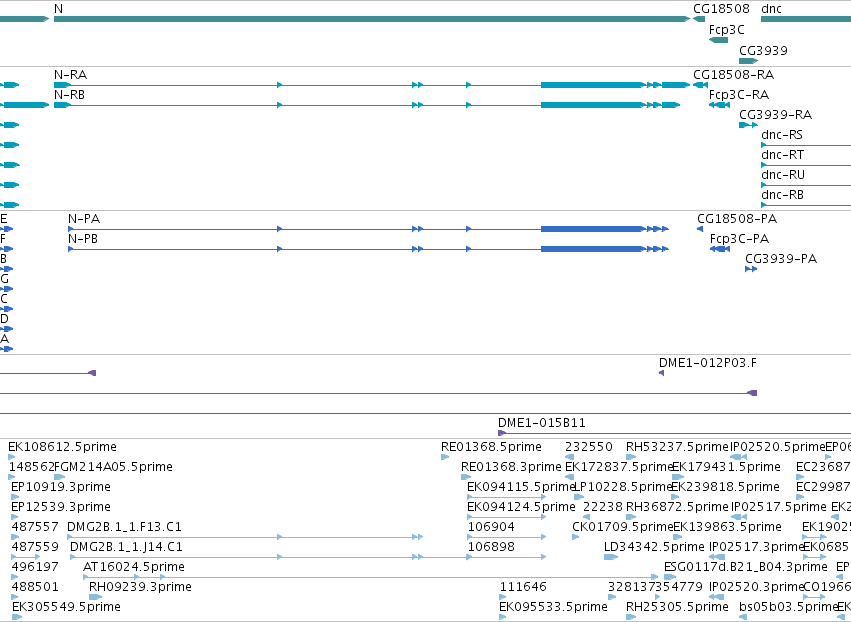The width and height of the screenshot is (851, 622).
Task: Select the 487559 feature
Action: (26, 557)
